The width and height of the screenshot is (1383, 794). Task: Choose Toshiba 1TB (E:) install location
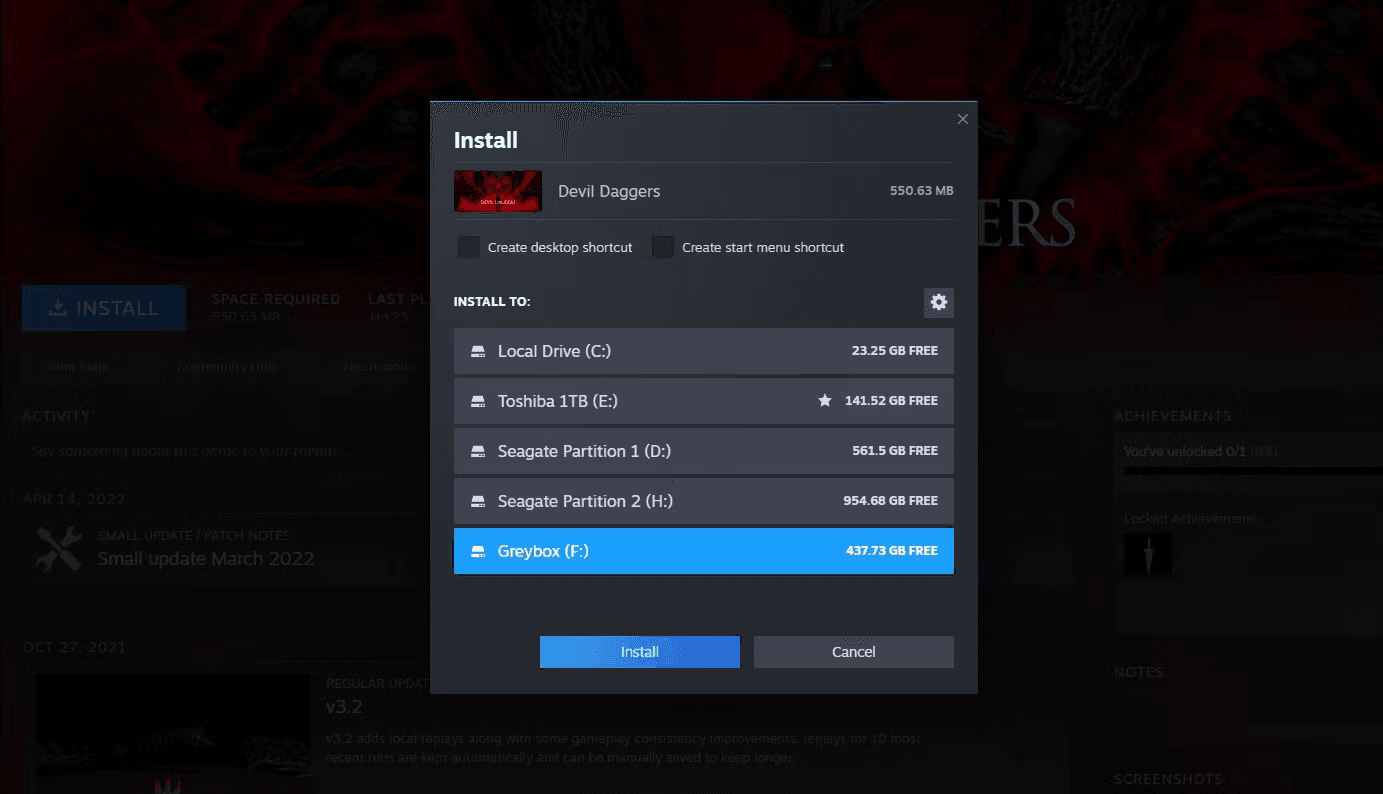[x=703, y=401]
